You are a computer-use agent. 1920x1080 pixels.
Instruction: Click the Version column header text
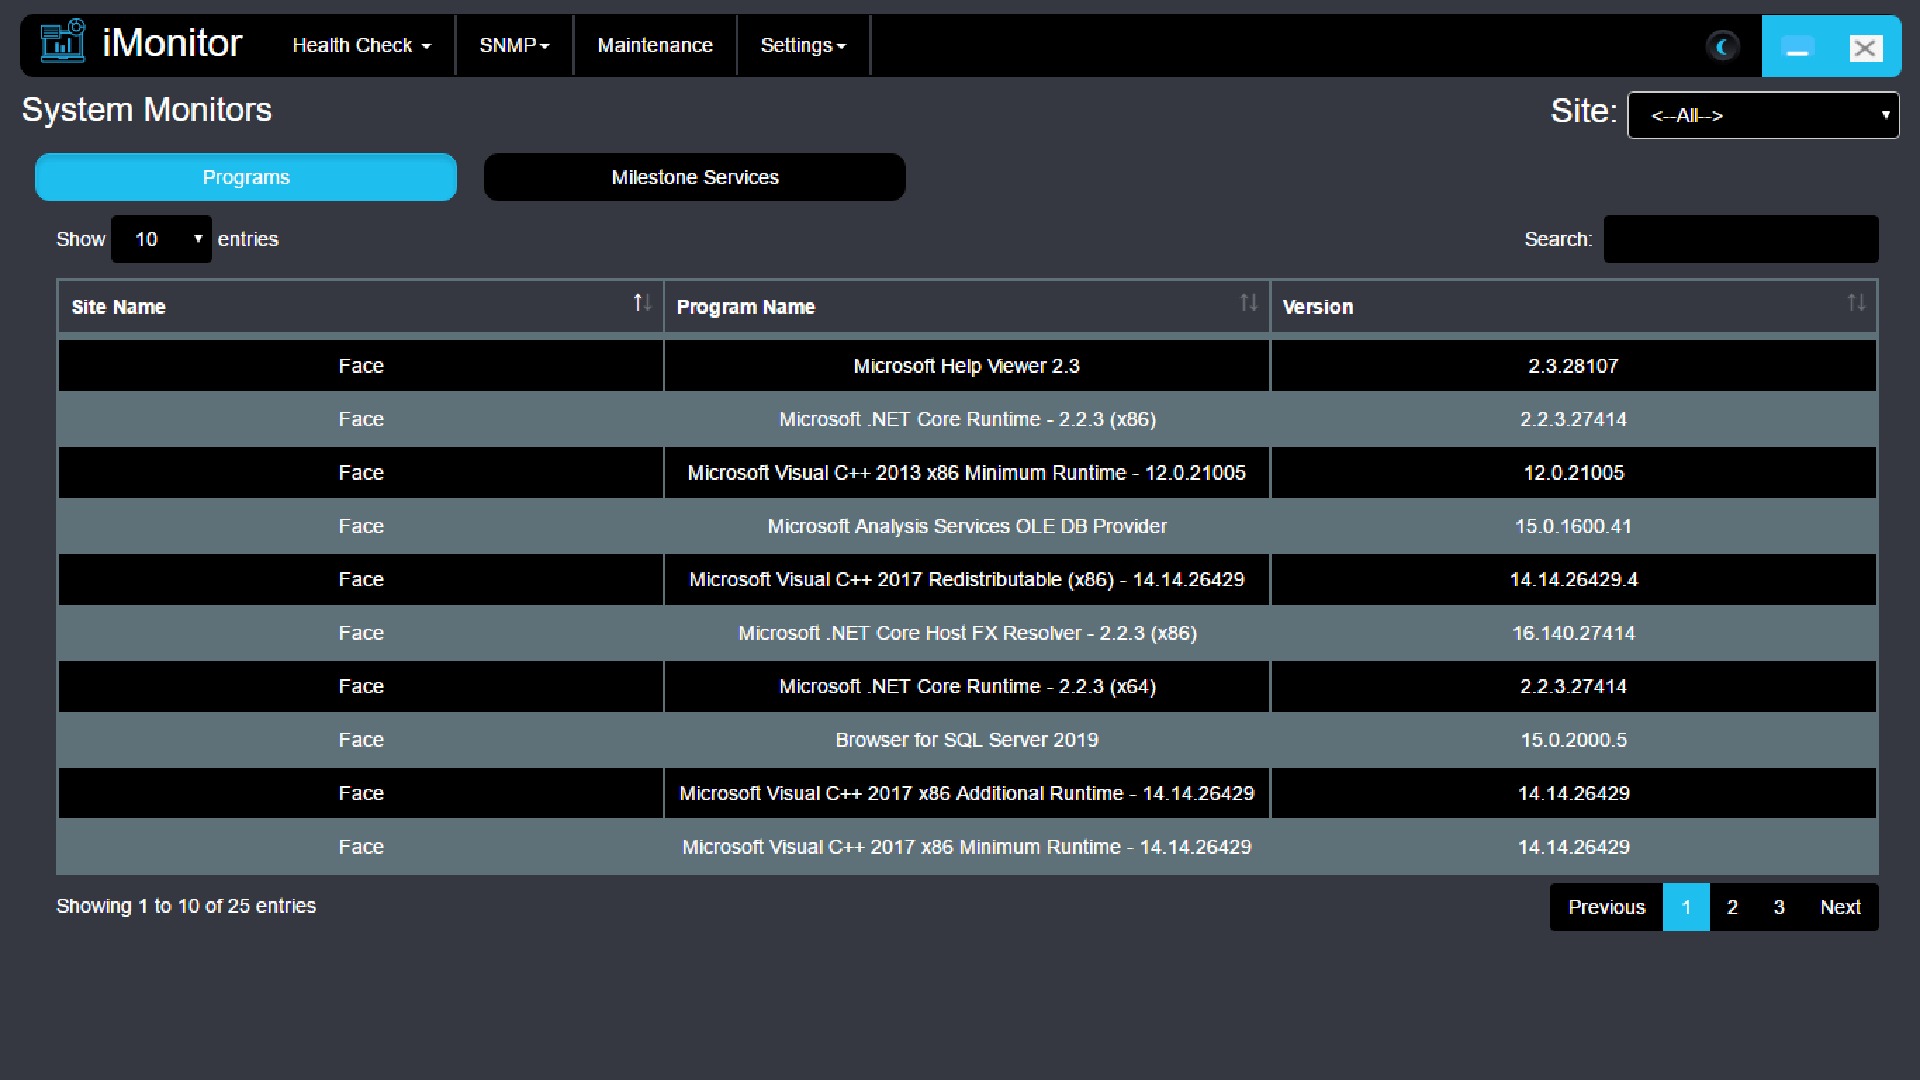(x=1317, y=307)
